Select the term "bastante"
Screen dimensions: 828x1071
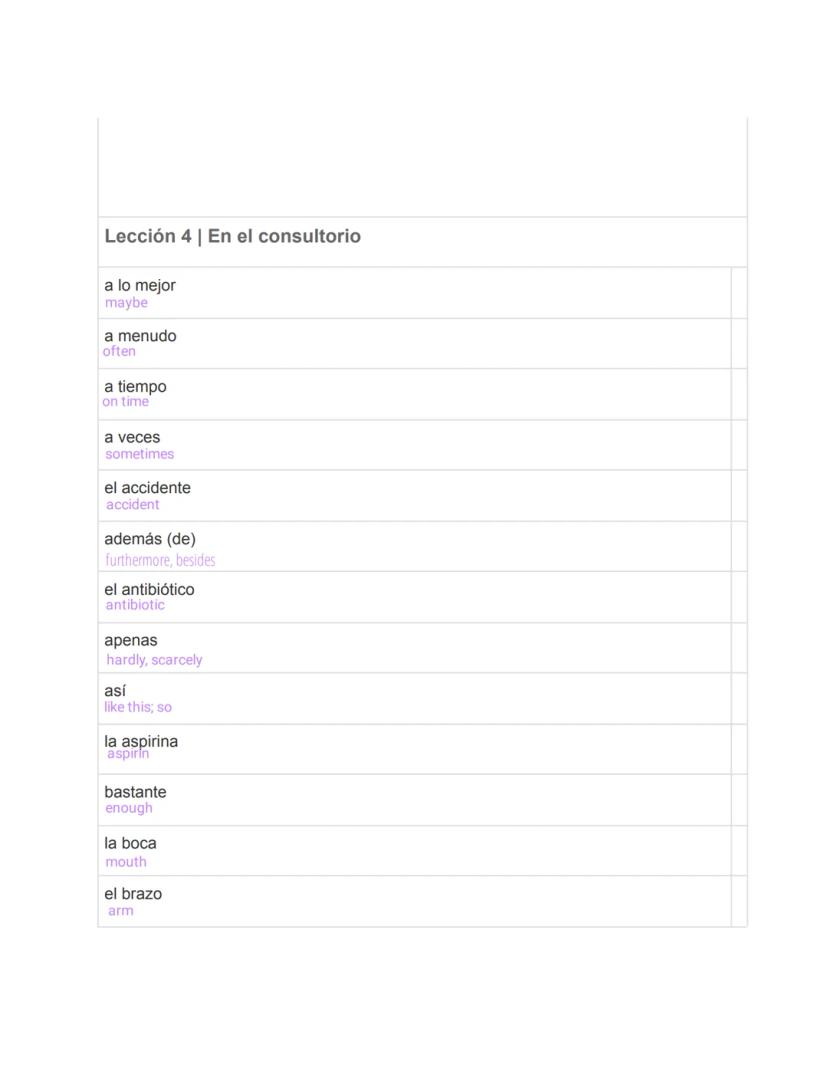135,792
